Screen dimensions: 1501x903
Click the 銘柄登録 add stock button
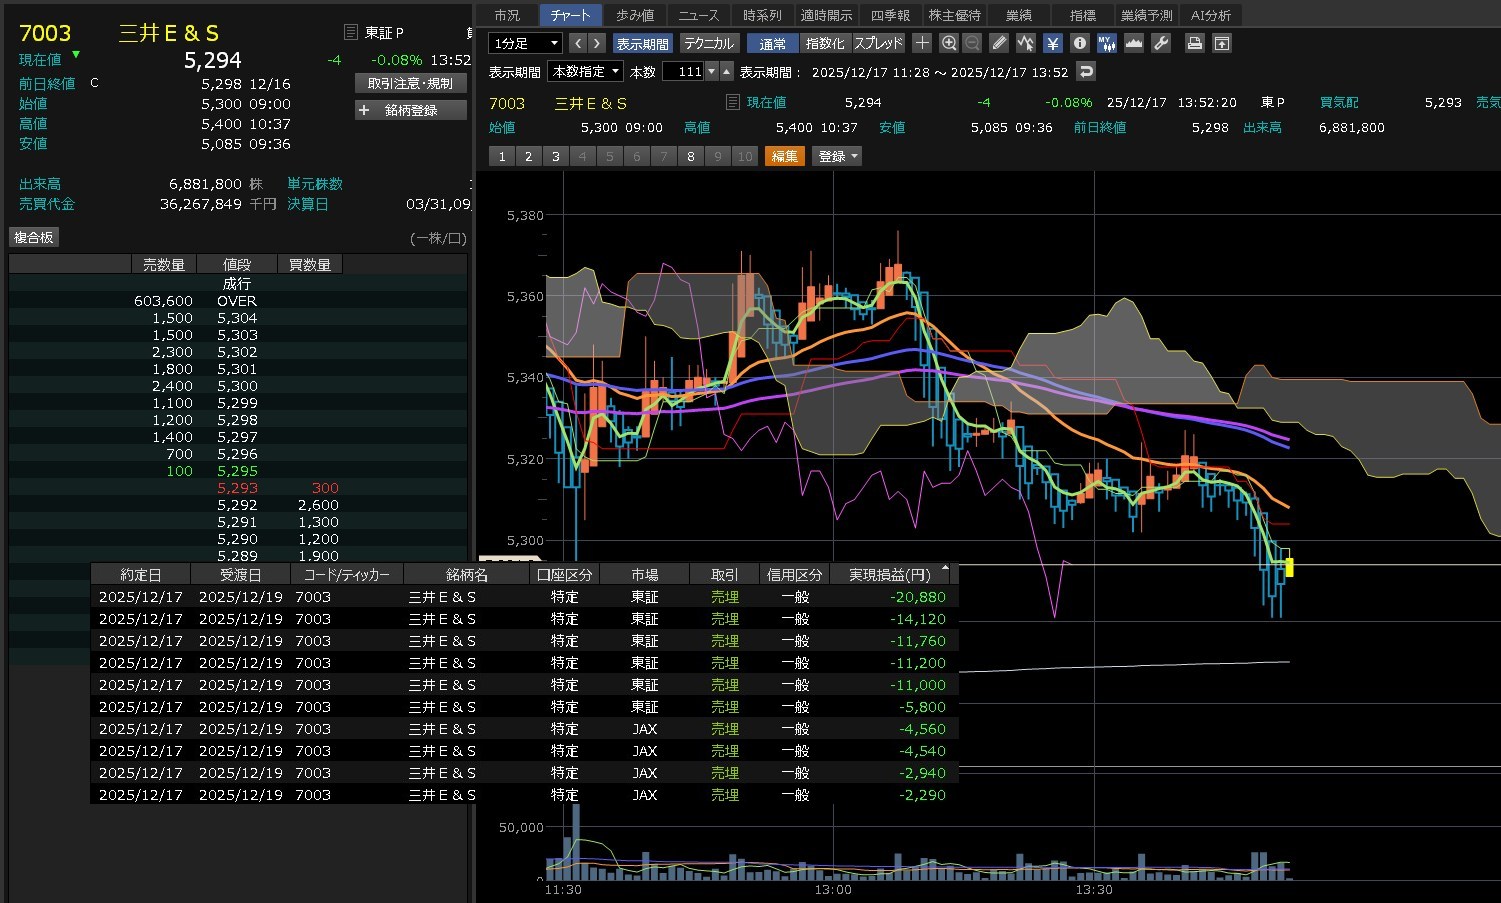click(x=411, y=110)
